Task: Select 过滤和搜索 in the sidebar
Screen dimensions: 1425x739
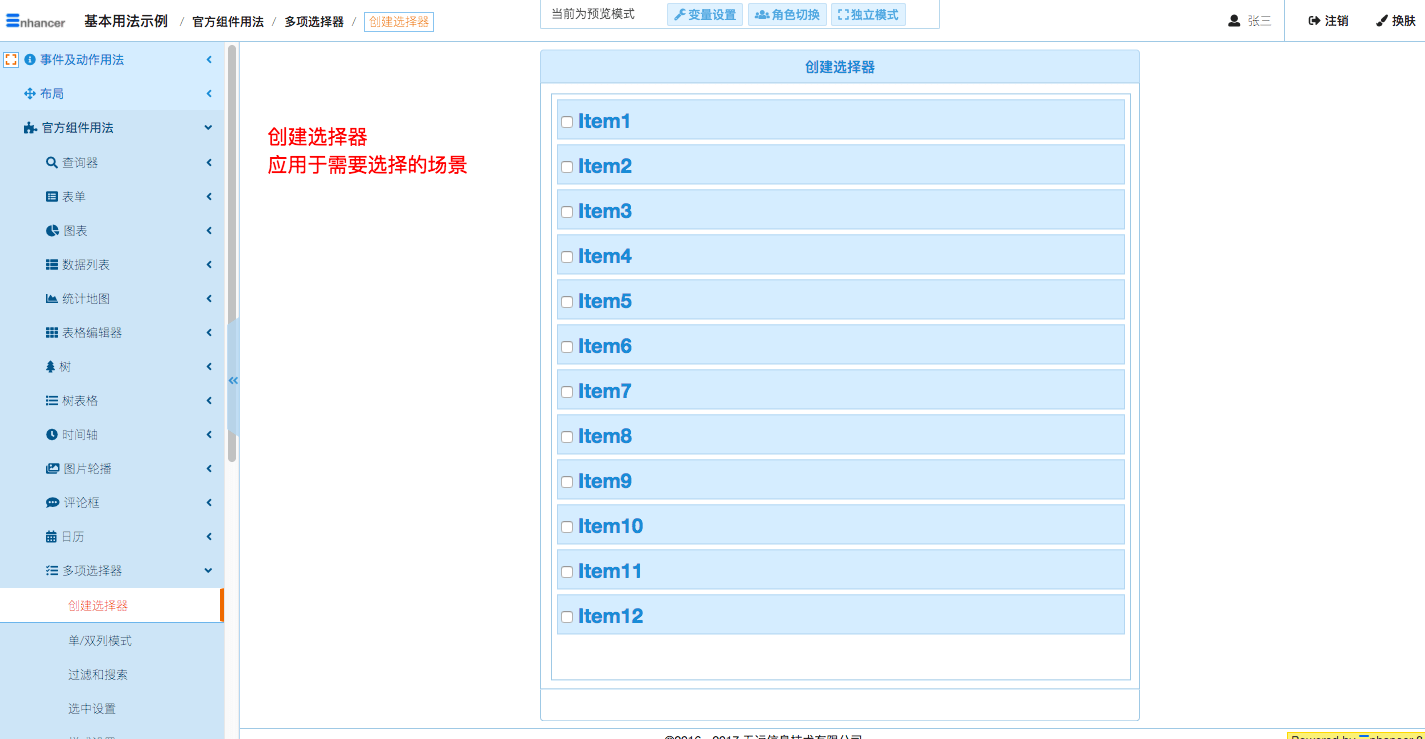Action: pos(98,675)
